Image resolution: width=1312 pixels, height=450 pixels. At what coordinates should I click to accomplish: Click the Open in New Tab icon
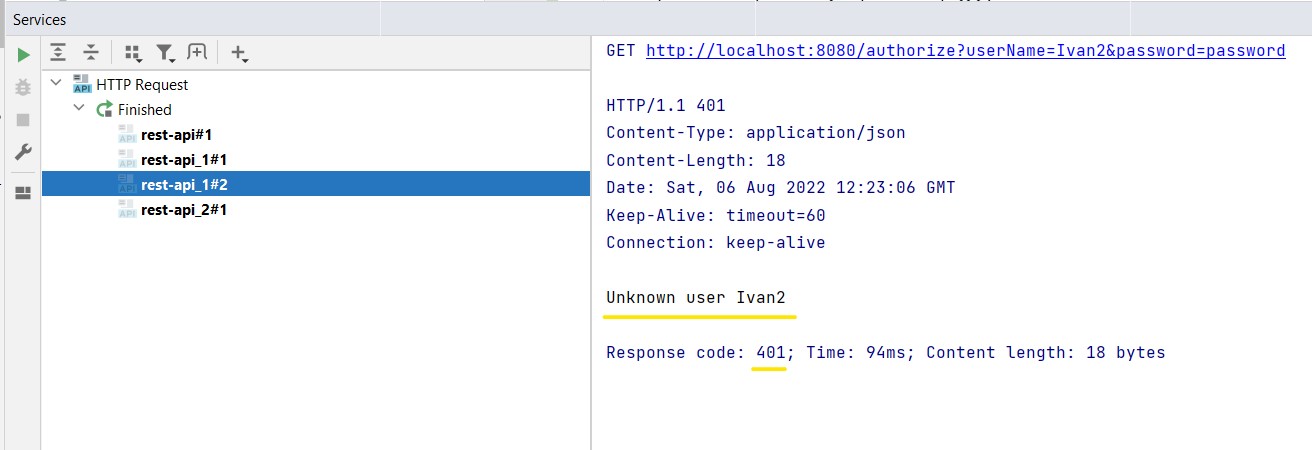[x=197, y=52]
